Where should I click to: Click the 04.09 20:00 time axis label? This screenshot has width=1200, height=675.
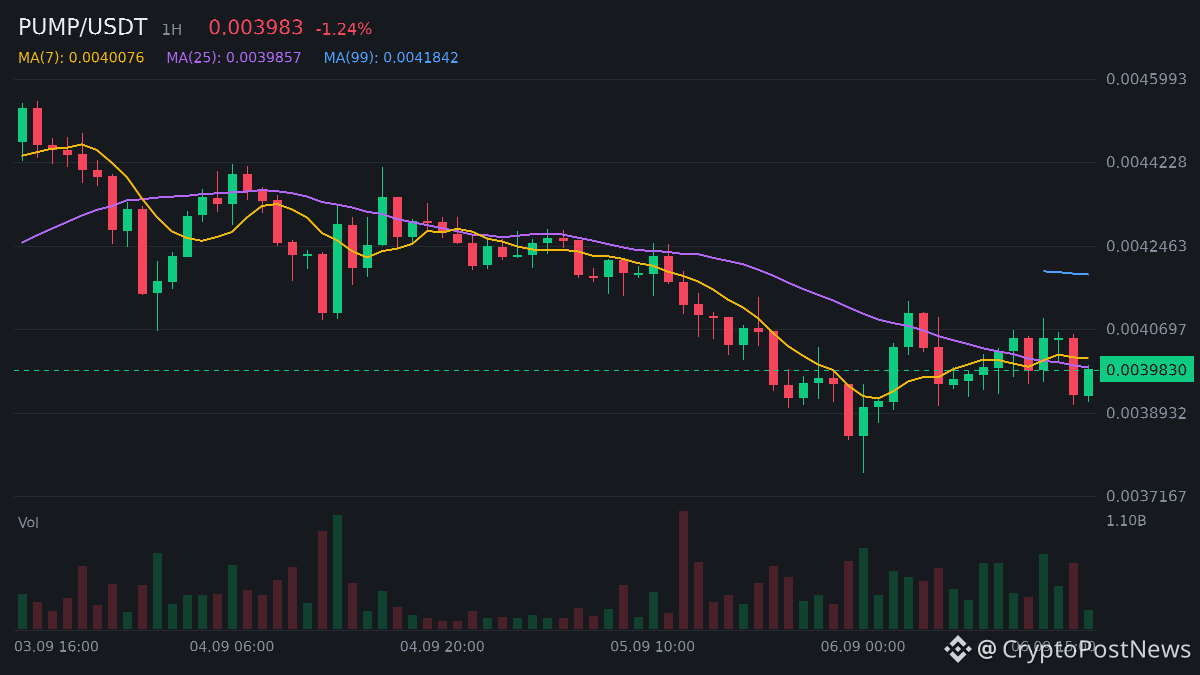coord(442,647)
